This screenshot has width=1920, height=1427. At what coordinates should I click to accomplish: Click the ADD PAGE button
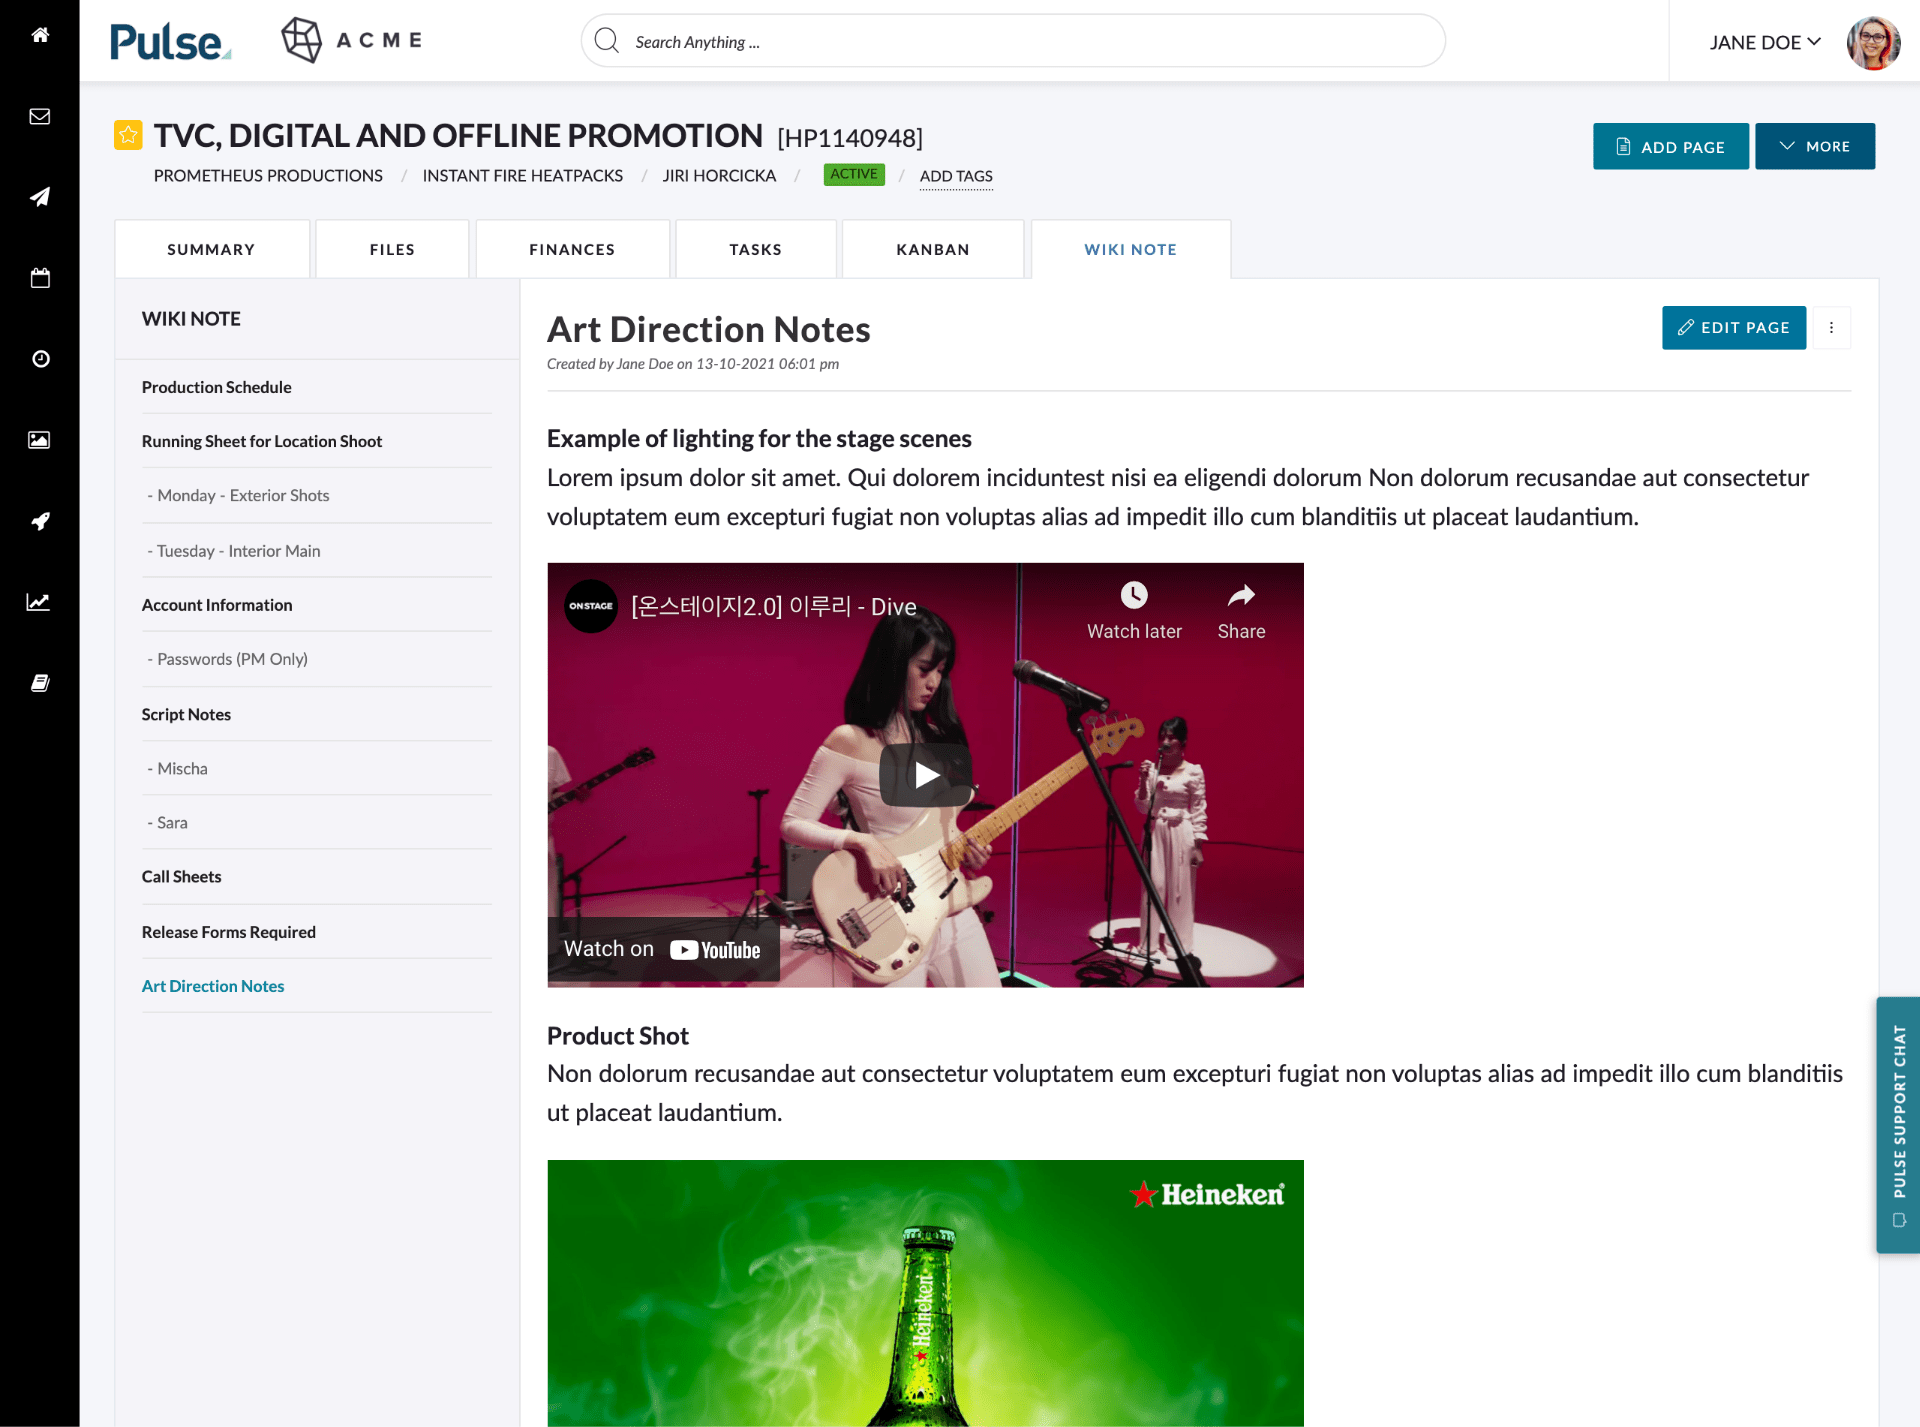click(x=1670, y=146)
